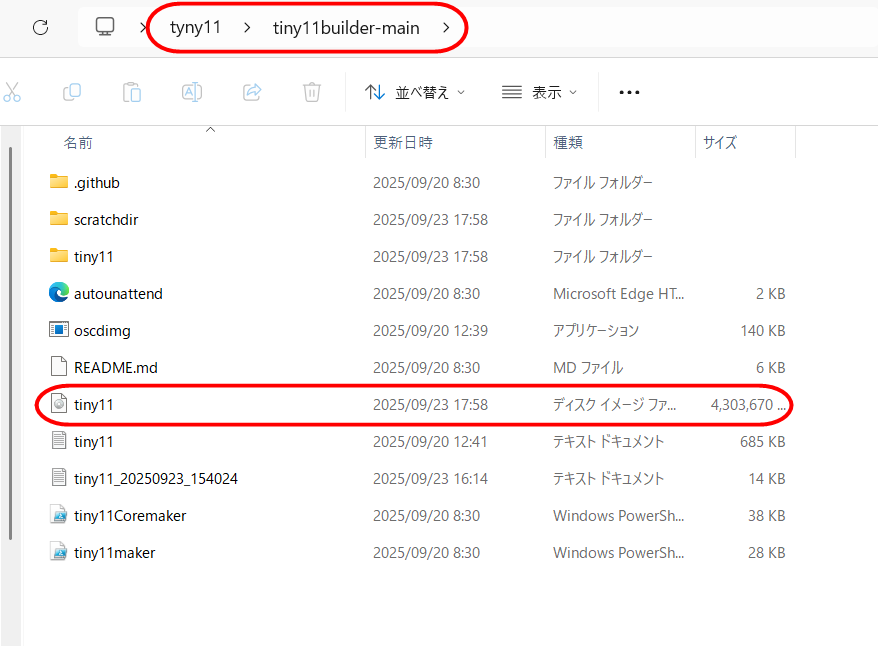The width and height of the screenshot is (878, 646).
Task: Select the oscdimg application file
Action: coord(102,330)
